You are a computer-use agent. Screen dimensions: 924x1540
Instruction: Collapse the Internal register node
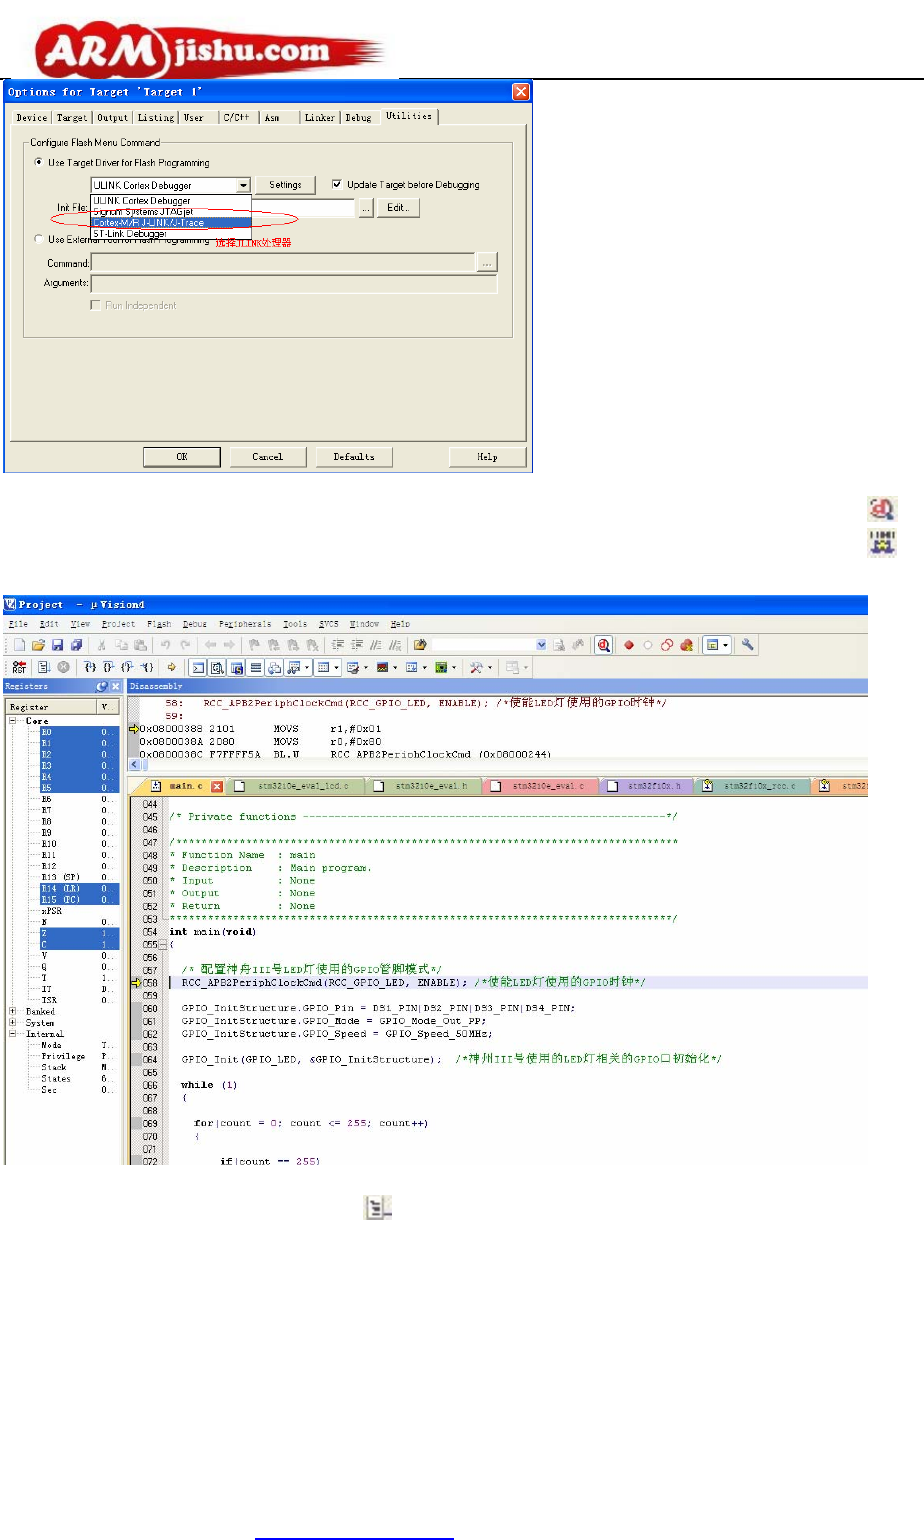pyautogui.click(x=13, y=1034)
